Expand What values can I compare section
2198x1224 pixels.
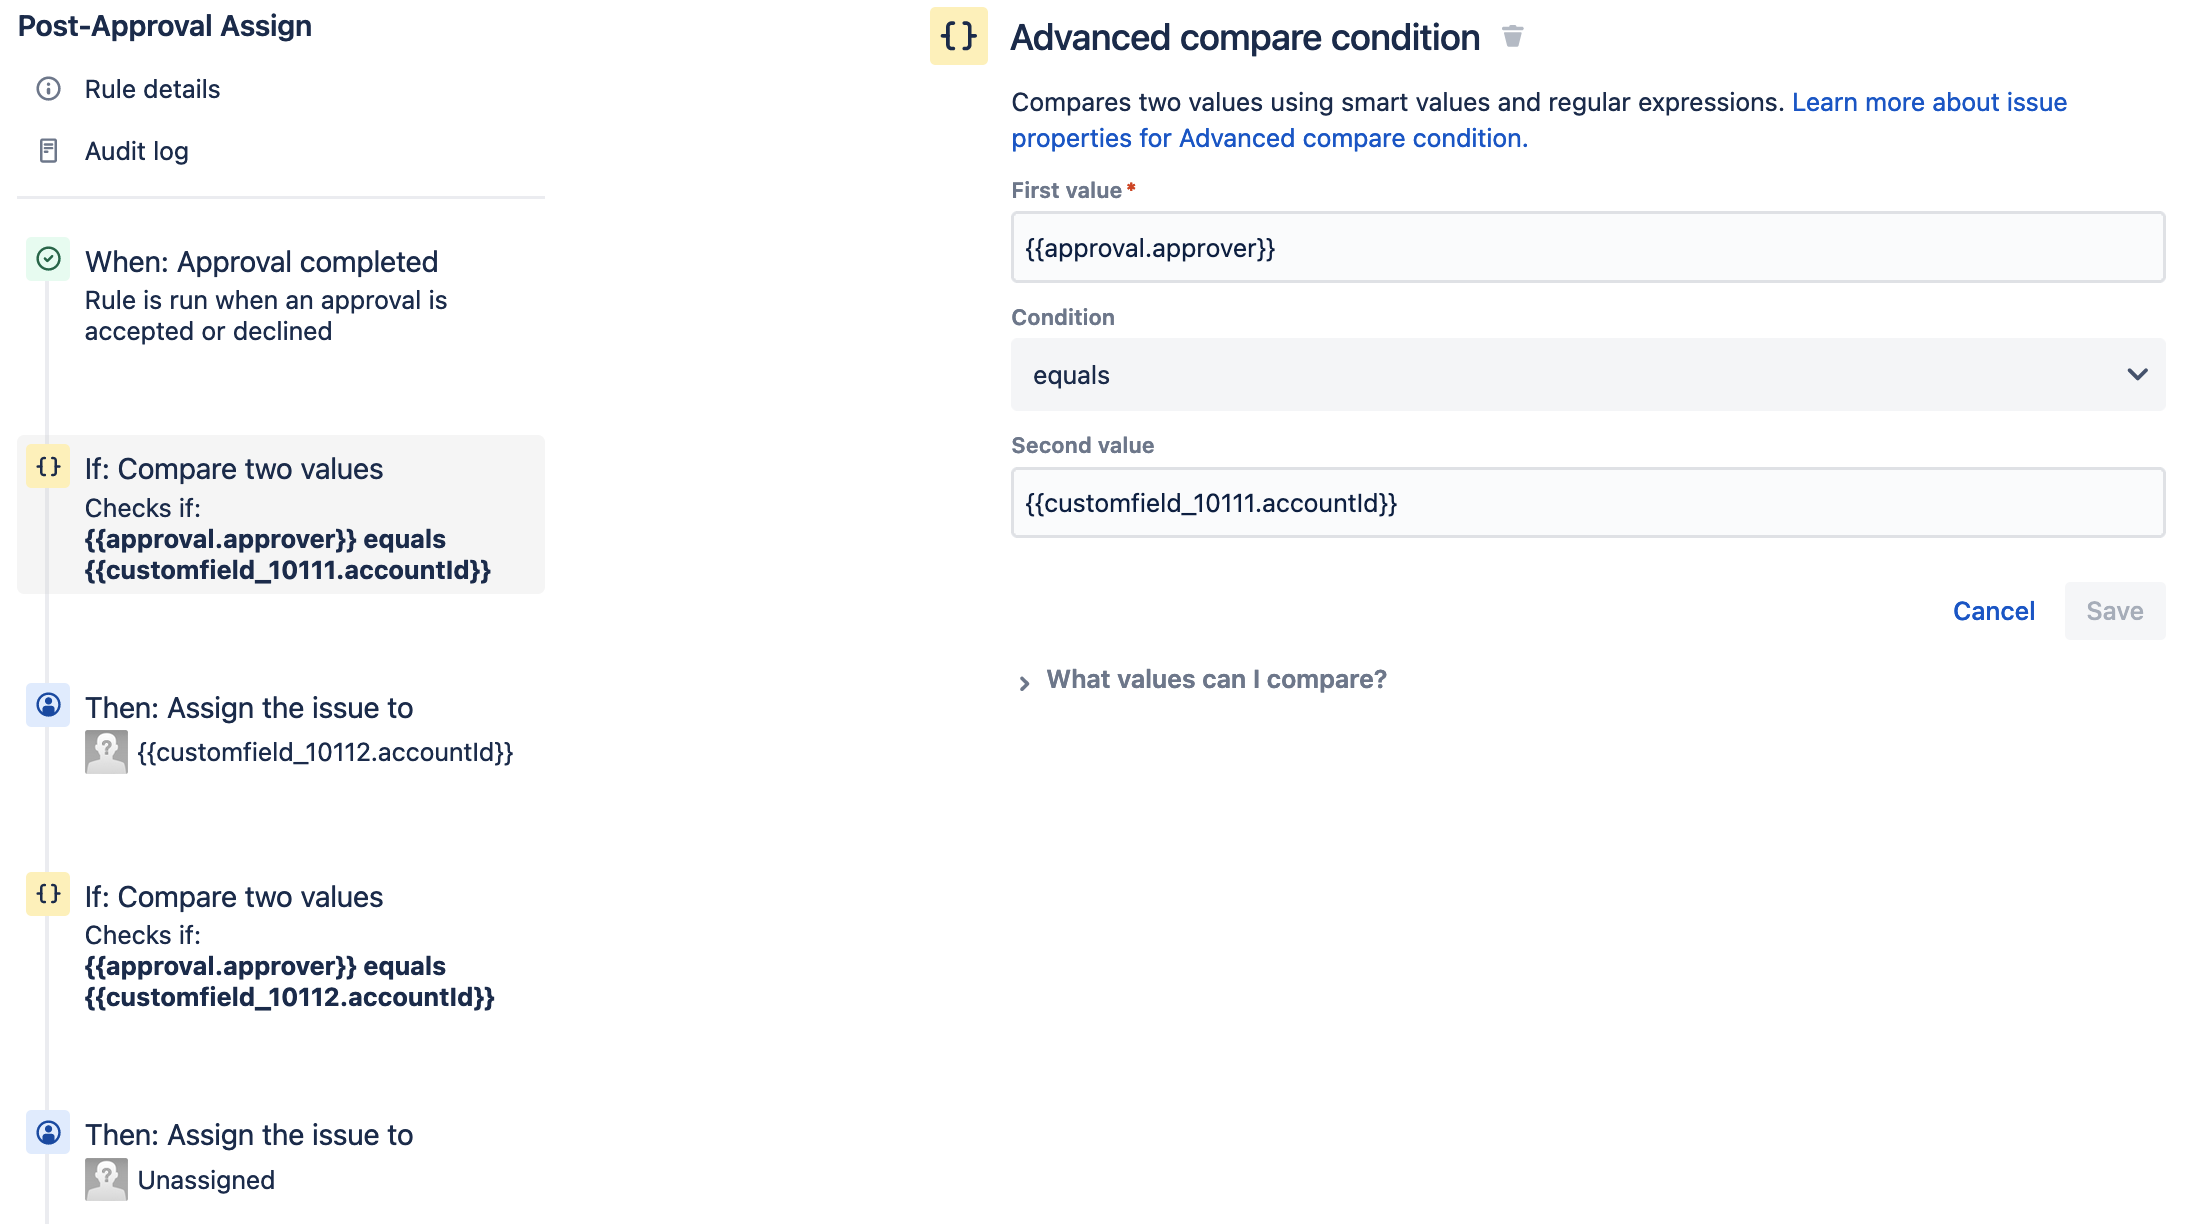1215,680
